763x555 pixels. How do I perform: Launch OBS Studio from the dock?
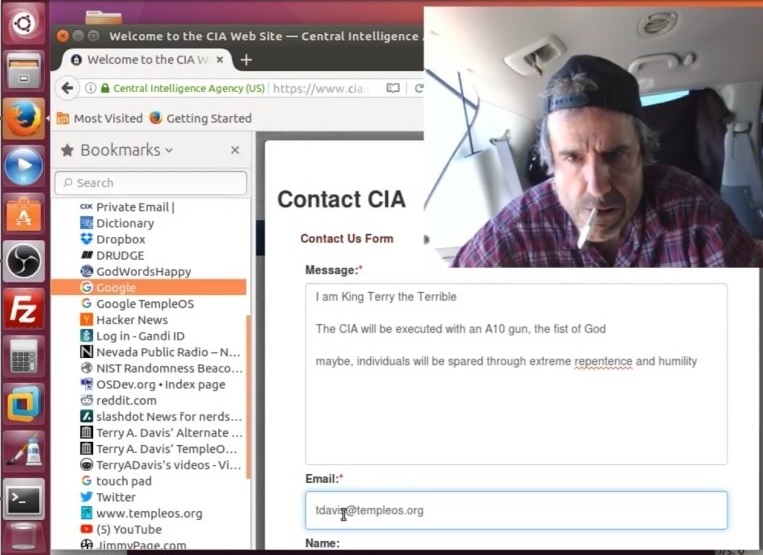coord(23,261)
